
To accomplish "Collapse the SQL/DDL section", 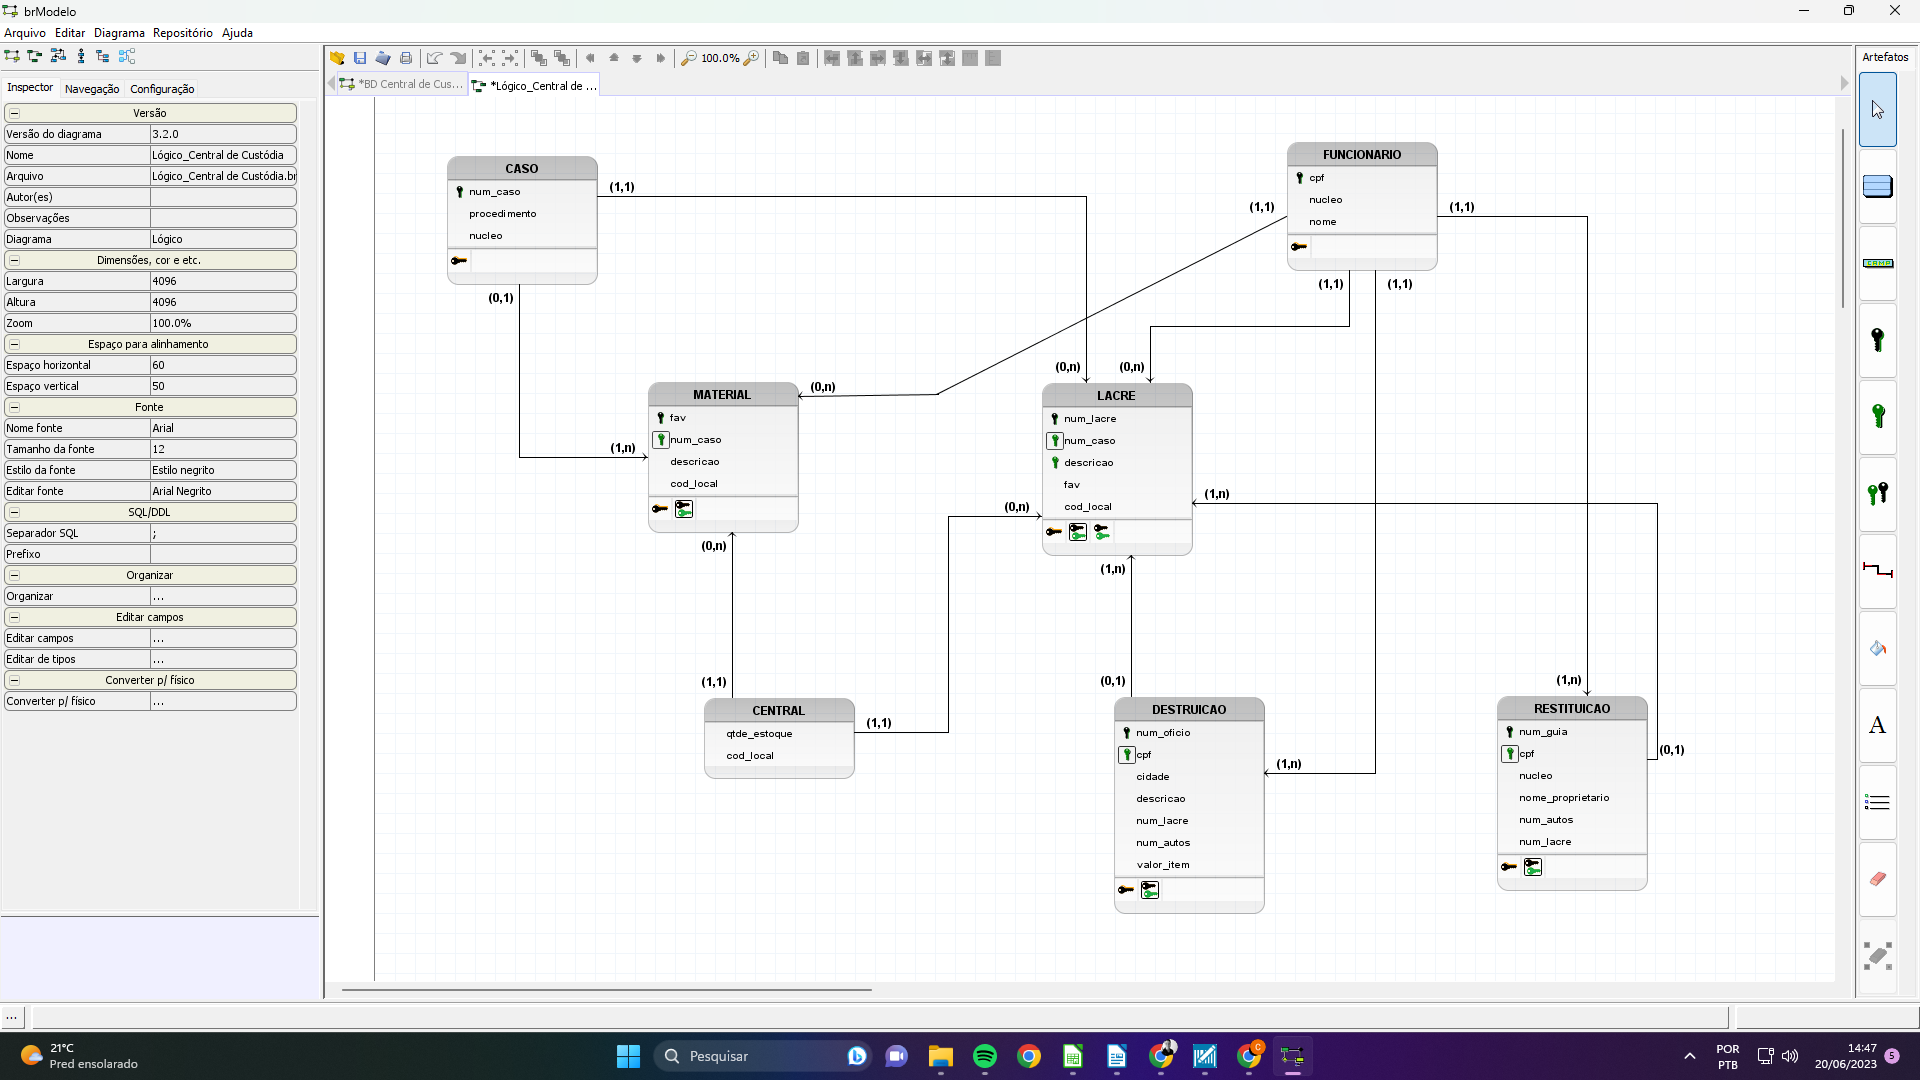I will click(14, 512).
